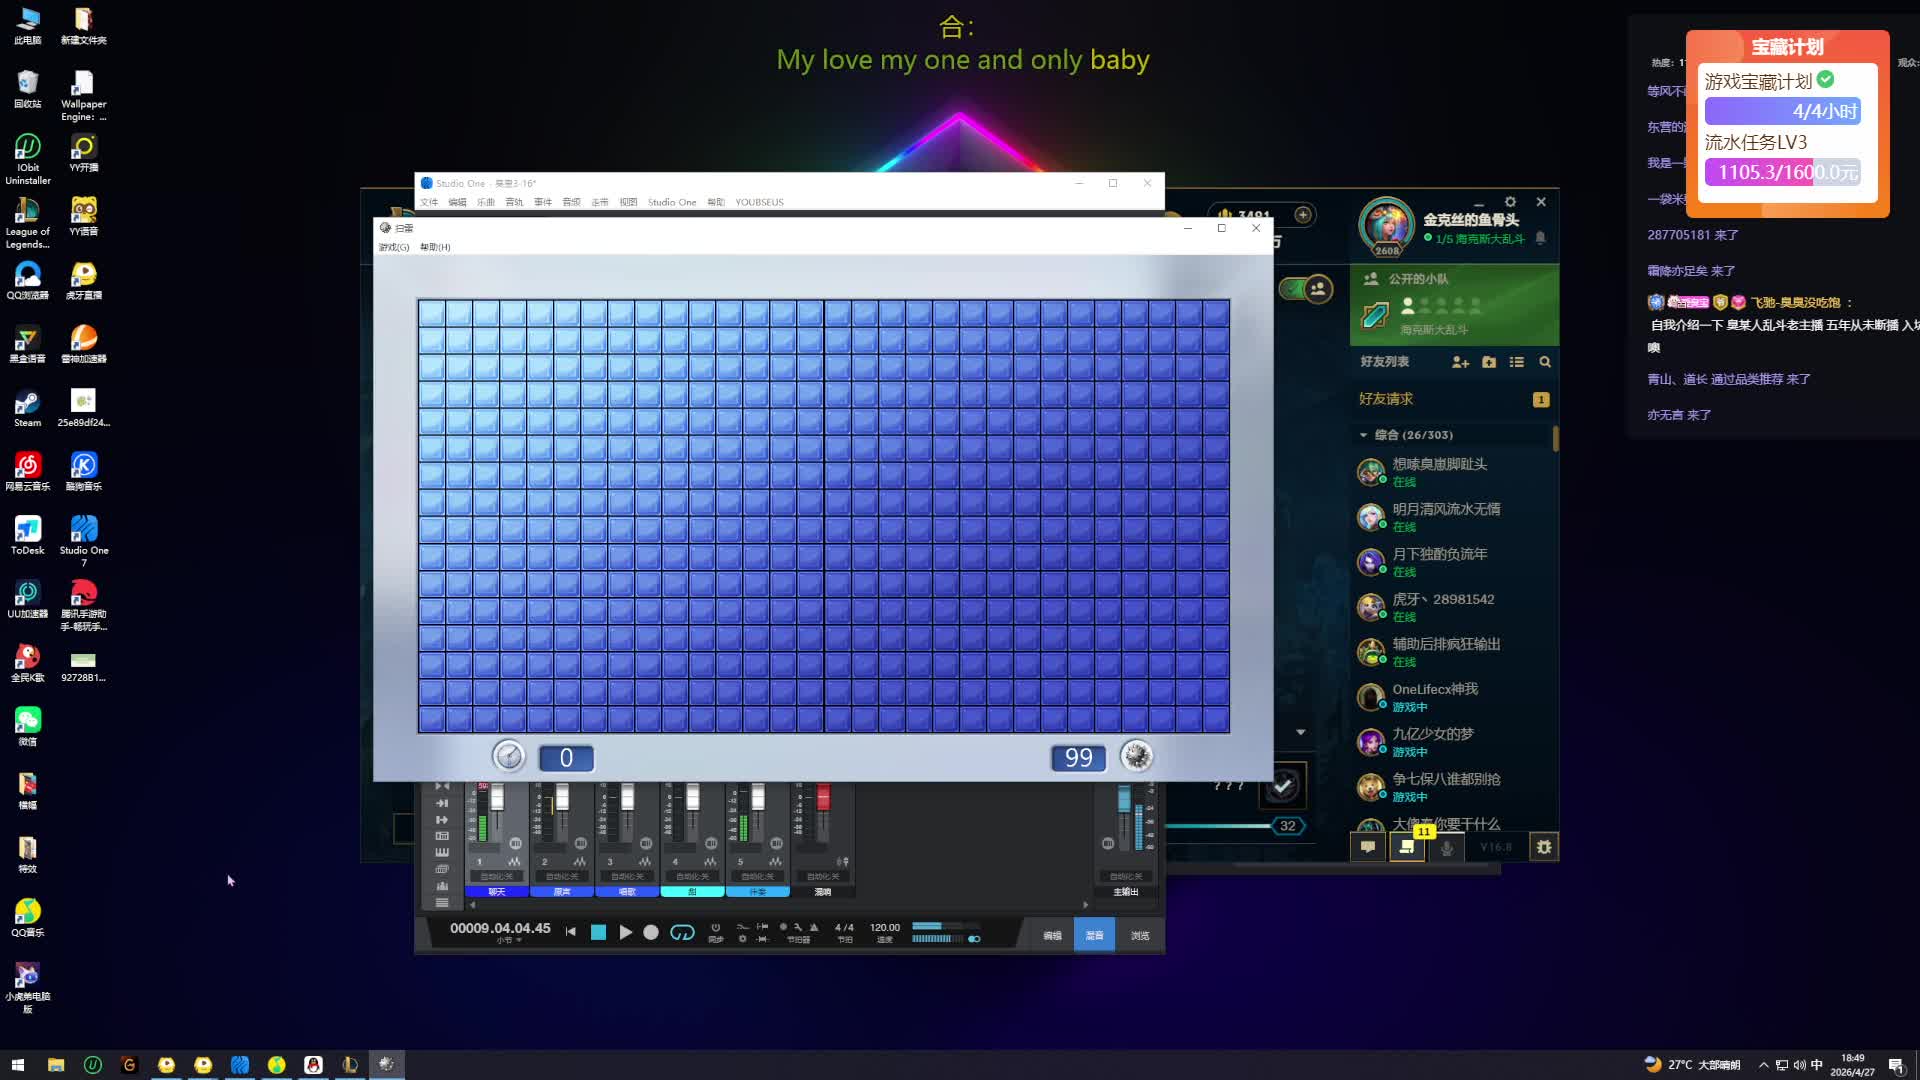This screenshot has height=1080, width=1920.
Task: Toggle the open party switch
Action: [1305, 289]
